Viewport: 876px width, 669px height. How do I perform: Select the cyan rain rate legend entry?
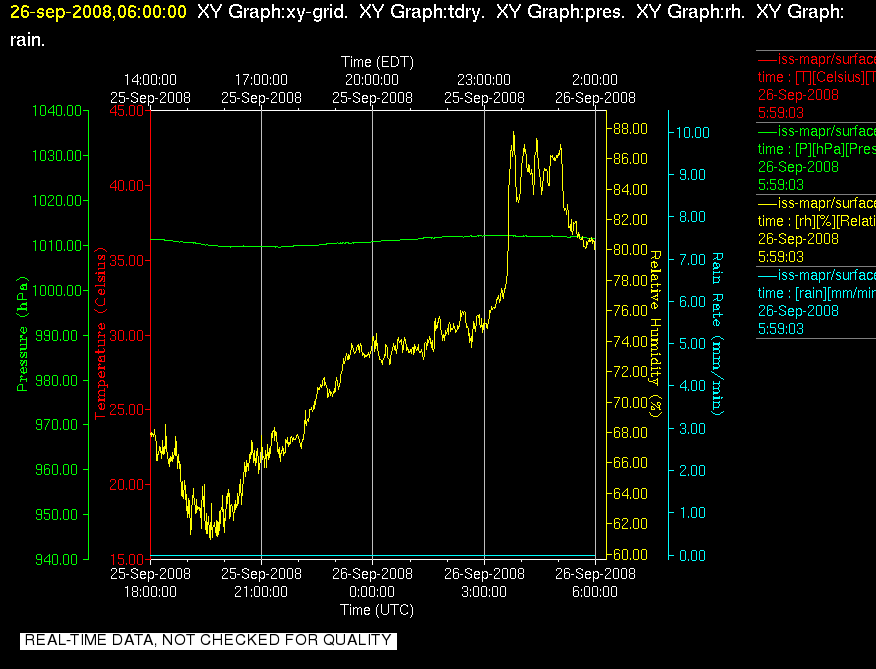pyautogui.click(x=816, y=302)
